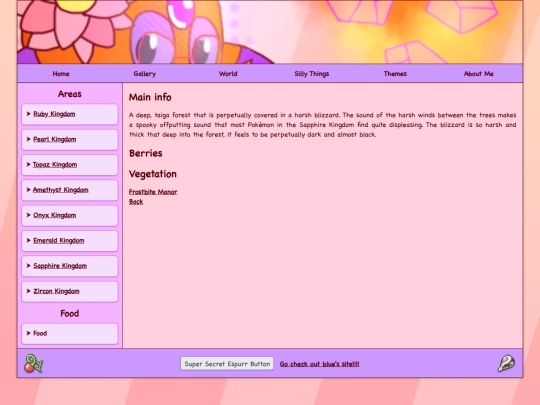Screen dimensions: 540x405
Task: Click the Food sidebar heading
Action: pos(70,313)
